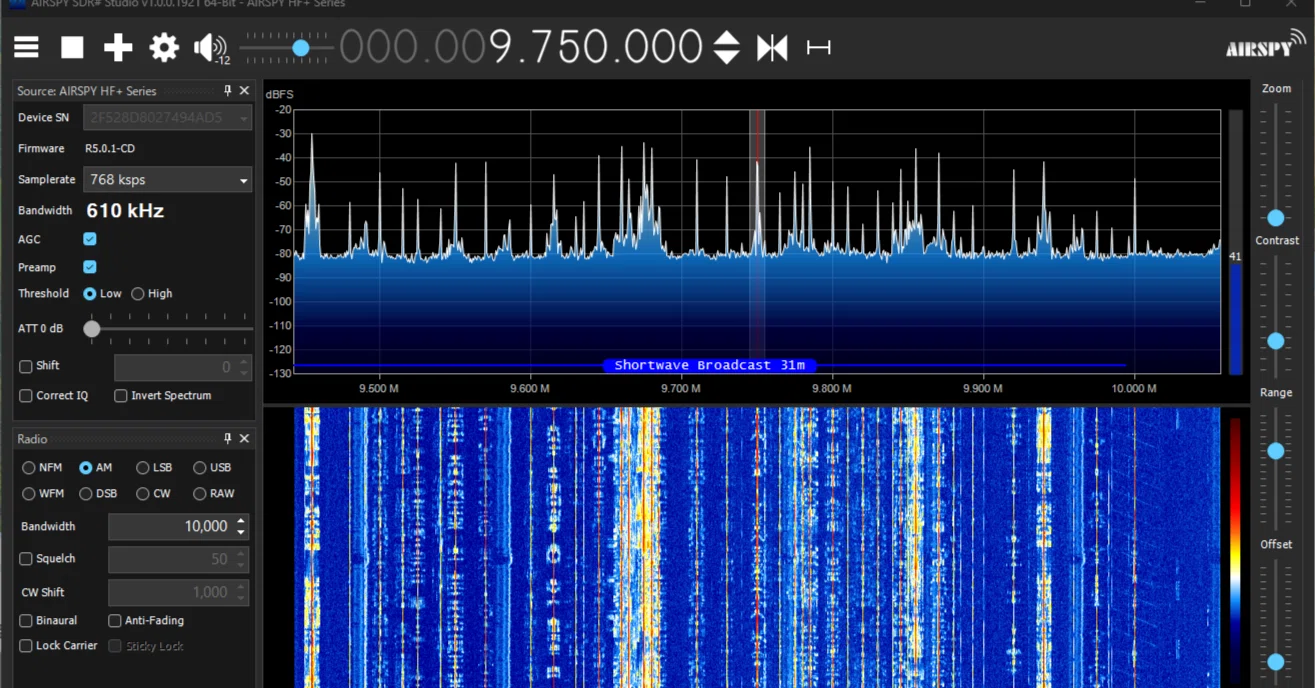Image resolution: width=1315 pixels, height=688 pixels.
Task: Enable the Lock Carrier checkbox
Action: coord(26,646)
